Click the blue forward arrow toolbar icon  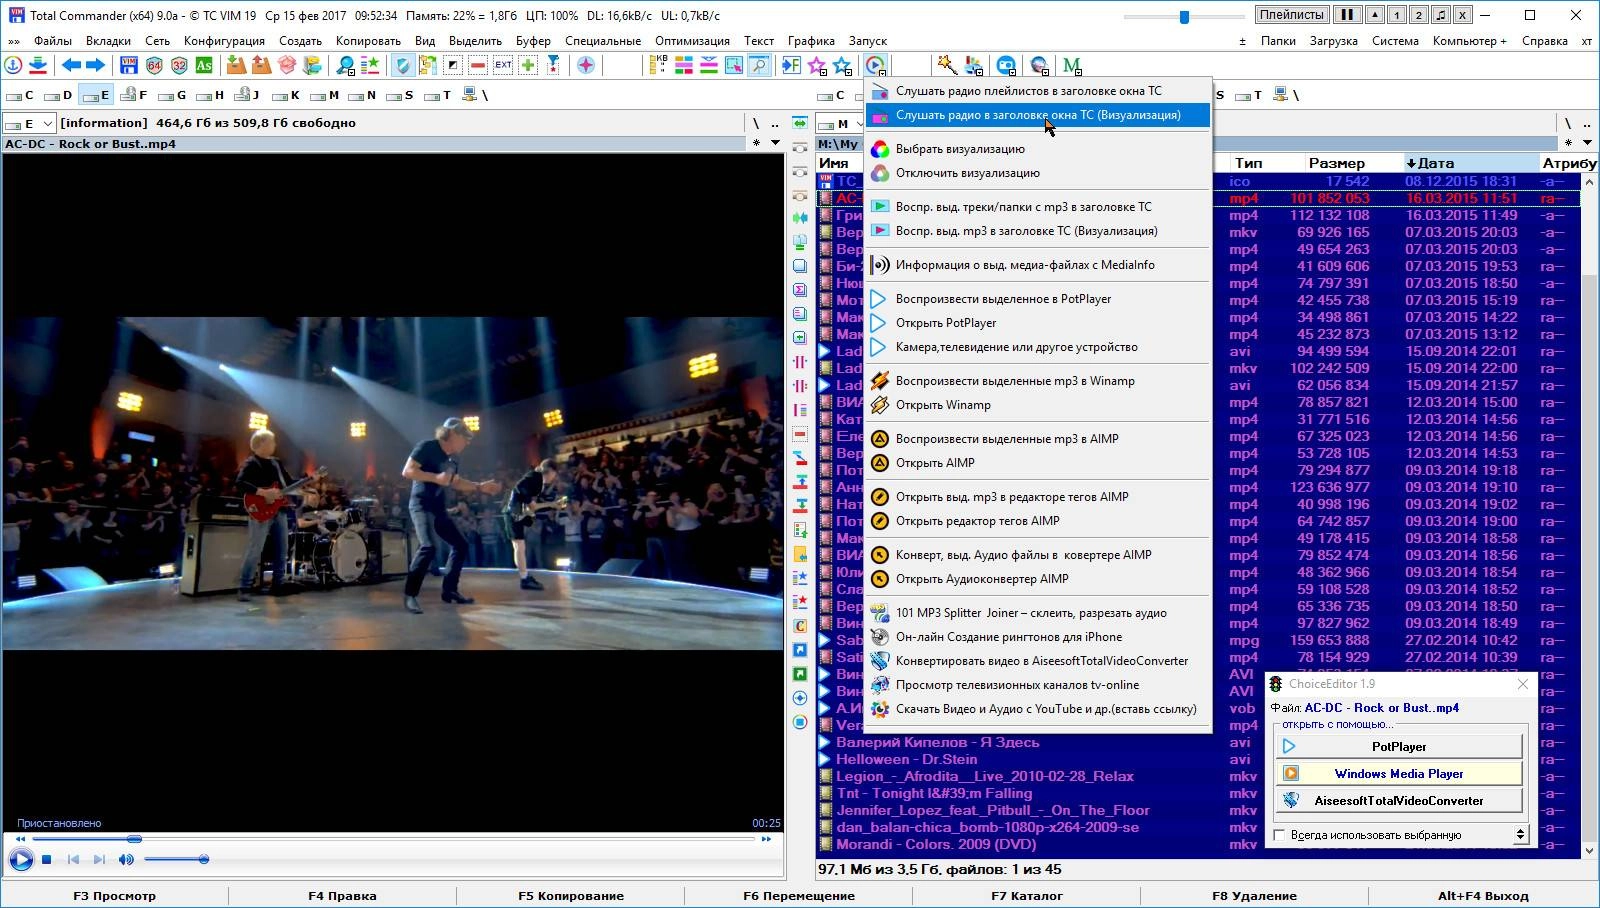click(x=96, y=65)
